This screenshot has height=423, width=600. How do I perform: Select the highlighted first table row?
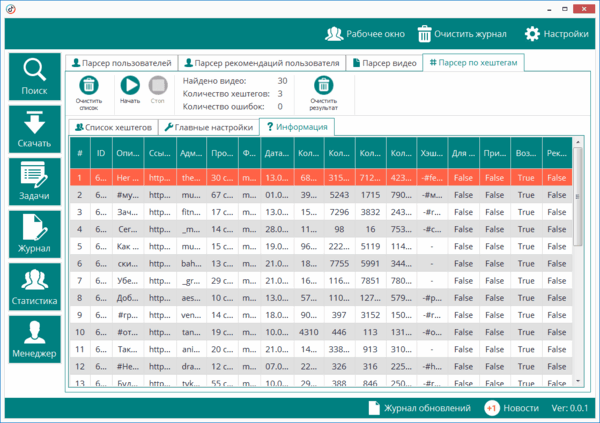320,177
